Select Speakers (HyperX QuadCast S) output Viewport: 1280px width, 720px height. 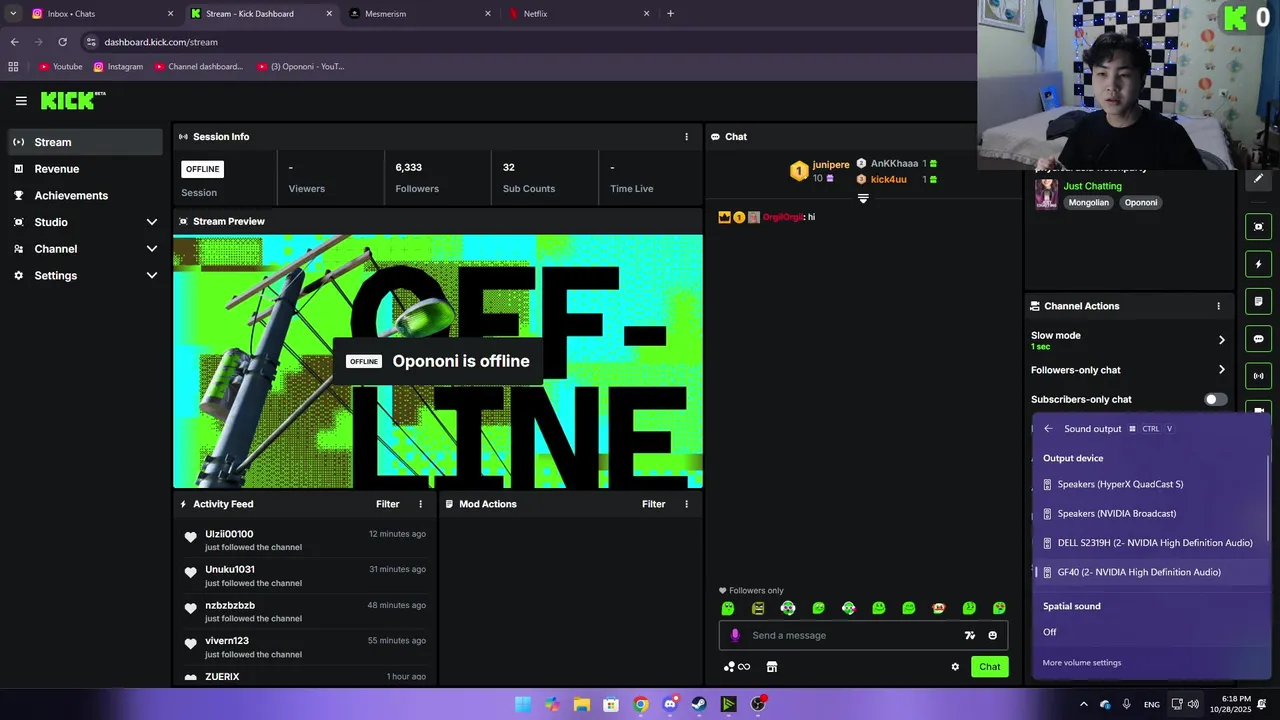tap(1149, 484)
